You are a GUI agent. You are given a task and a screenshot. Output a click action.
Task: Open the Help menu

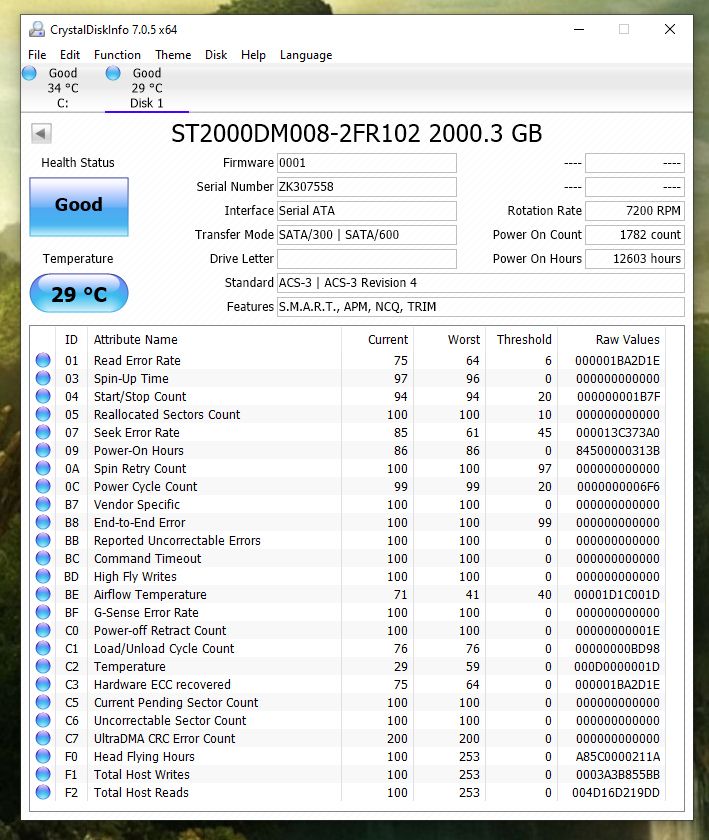[x=253, y=55]
